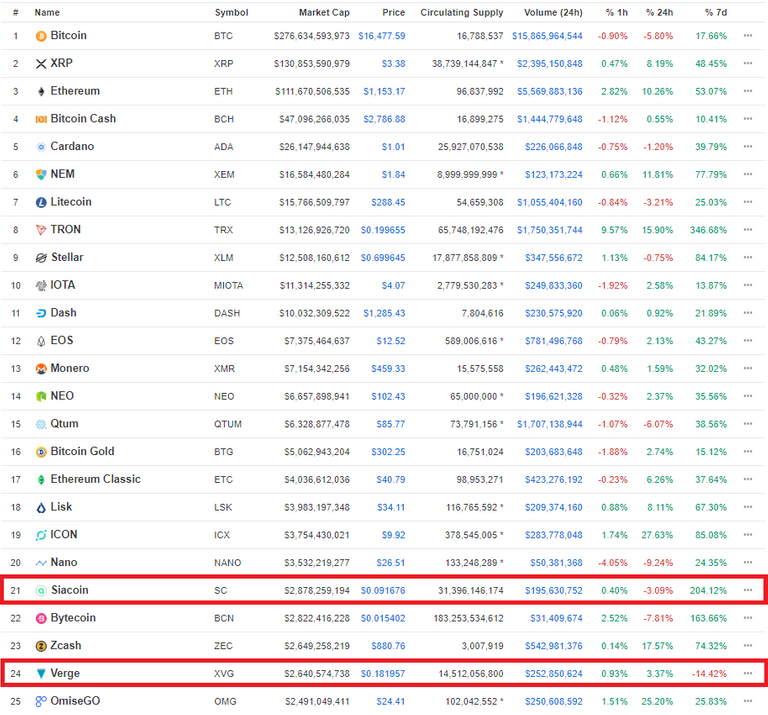Click the Ethereum diamond logo icon
The width and height of the screenshot is (768, 715).
click(x=41, y=92)
